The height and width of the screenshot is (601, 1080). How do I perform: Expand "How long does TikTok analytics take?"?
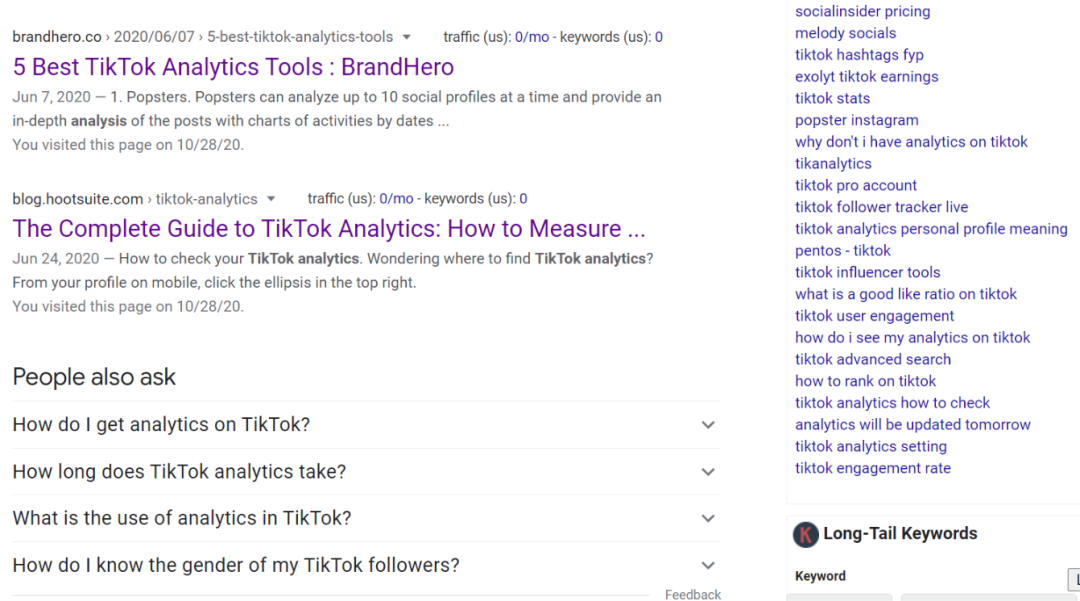366,472
